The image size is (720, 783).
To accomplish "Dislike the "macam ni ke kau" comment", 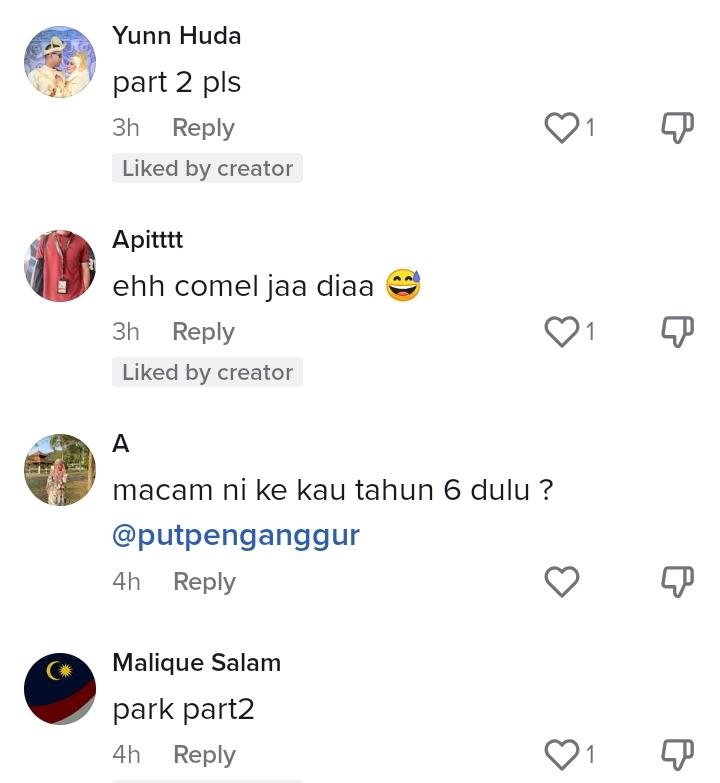I will (x=677, y=581).
